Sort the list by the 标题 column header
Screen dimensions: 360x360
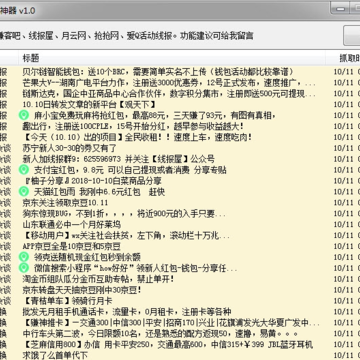(172, 58)
